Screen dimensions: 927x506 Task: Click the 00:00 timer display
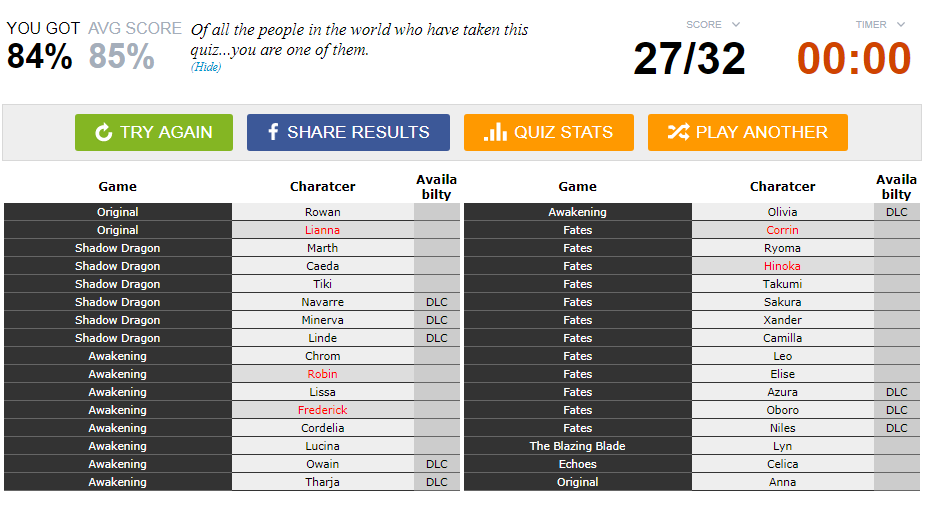coord(854,59)
